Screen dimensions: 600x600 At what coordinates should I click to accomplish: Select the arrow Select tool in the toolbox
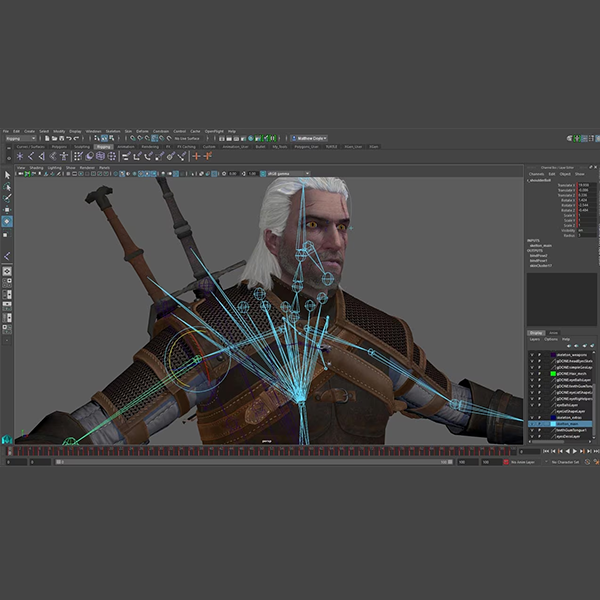coord(7,175)
